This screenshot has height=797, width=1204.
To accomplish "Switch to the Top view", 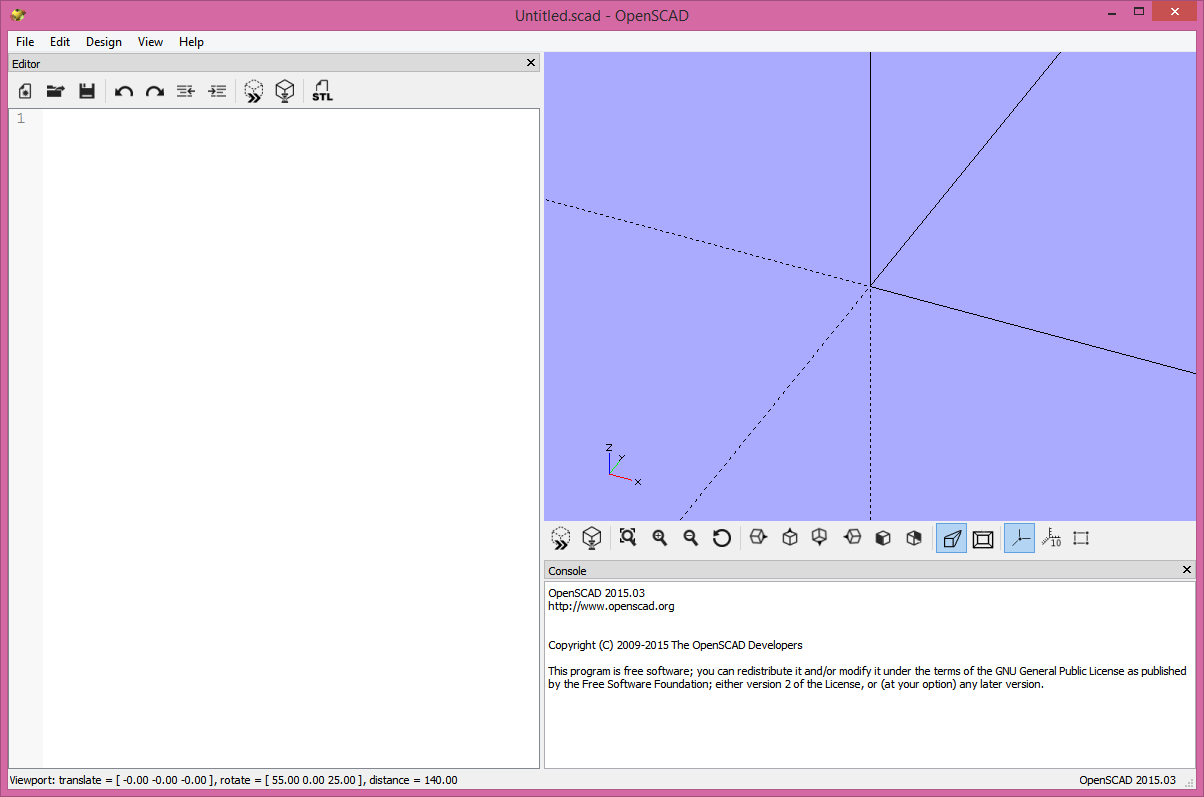I will [x=789, y=537].
